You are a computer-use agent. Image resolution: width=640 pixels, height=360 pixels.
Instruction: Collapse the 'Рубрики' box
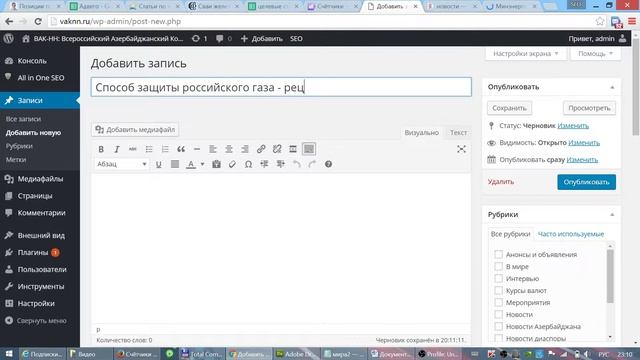612,215
